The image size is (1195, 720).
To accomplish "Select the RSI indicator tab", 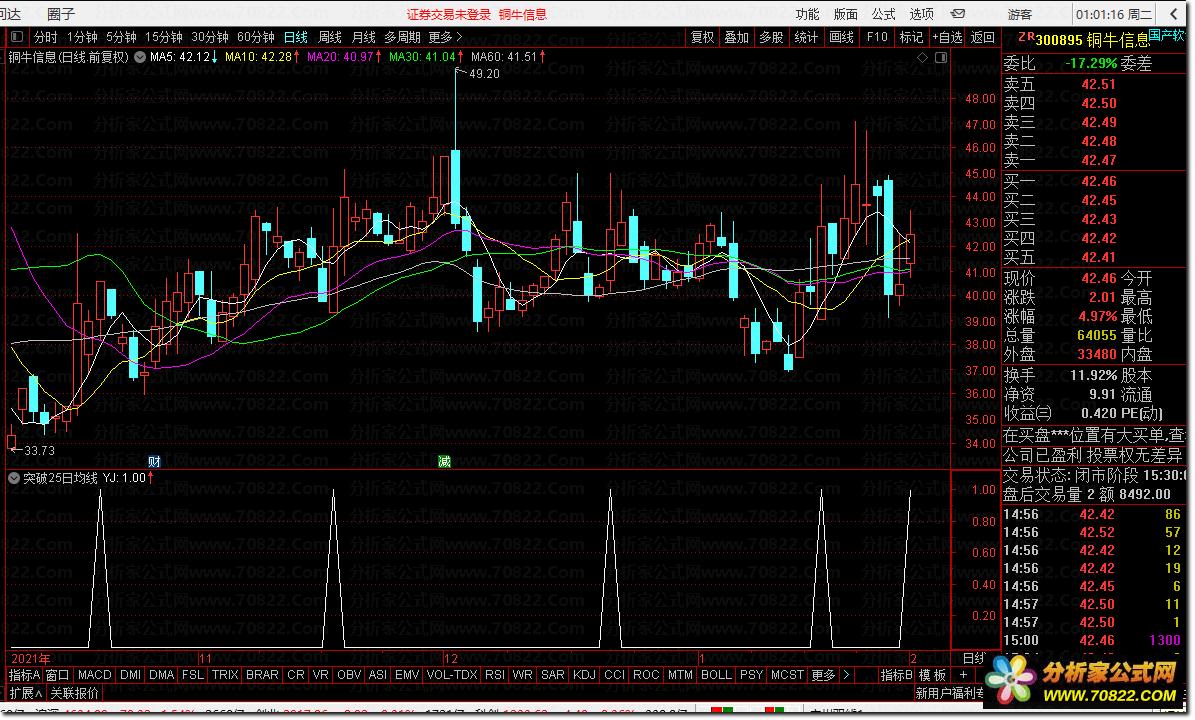I will [495, 675].
